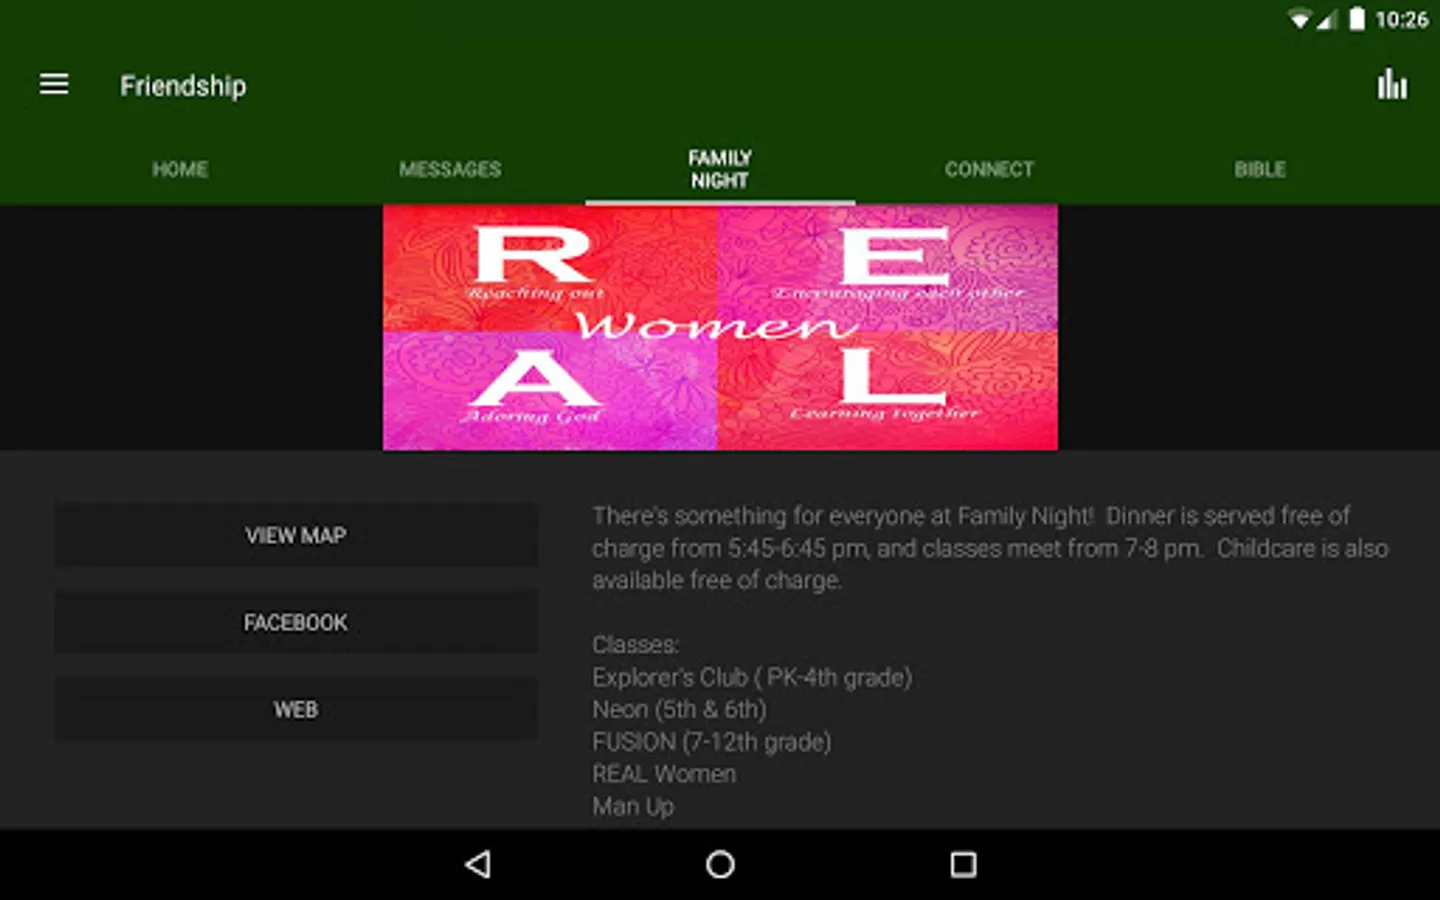Image resolution: width=1440 pixels, height=900 pixels.
Task: Switch to the HOME tab
Action: click(x=179, y=169)
